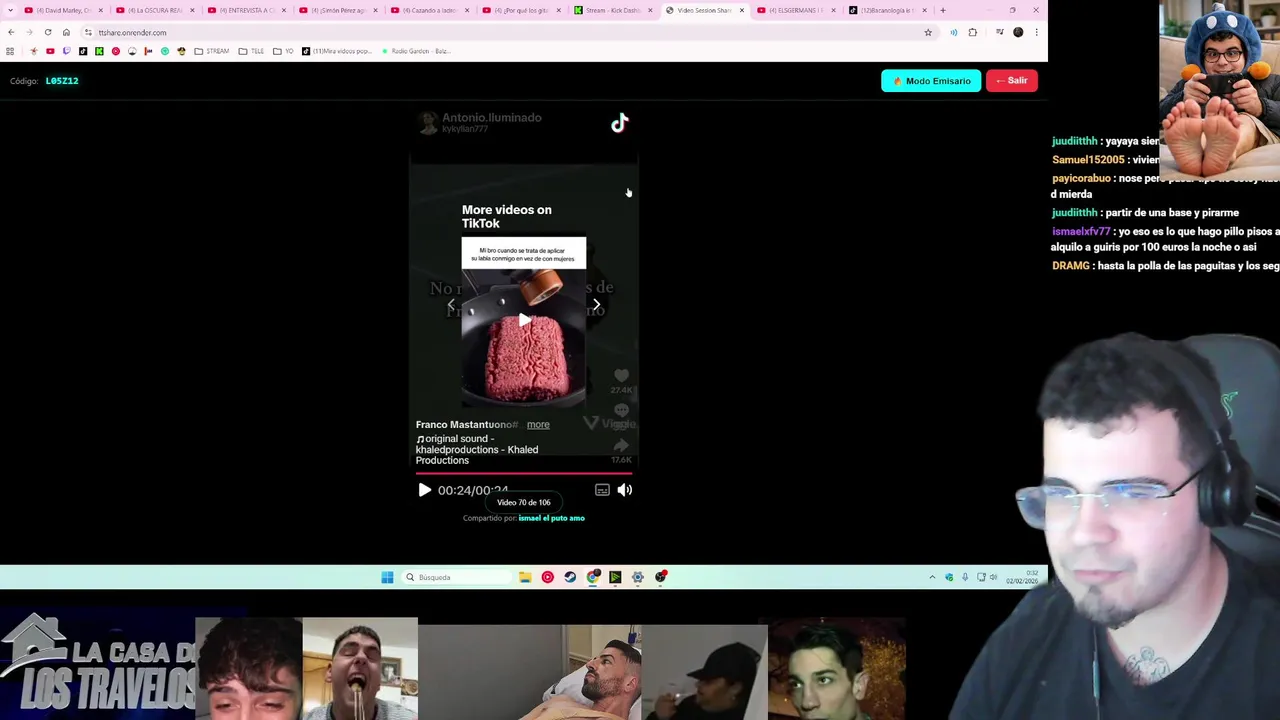Screen dimensions: 1280x720
Task: Click the red Salir button
Action: pos(1011,81)
